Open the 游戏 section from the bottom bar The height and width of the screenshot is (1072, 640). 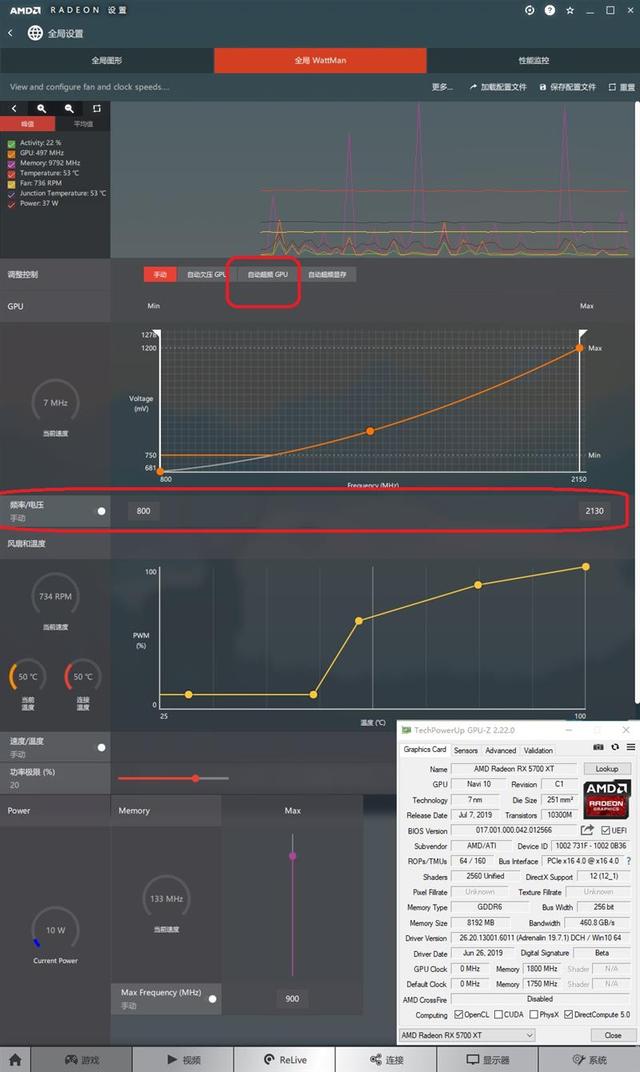coord(81,1059)
